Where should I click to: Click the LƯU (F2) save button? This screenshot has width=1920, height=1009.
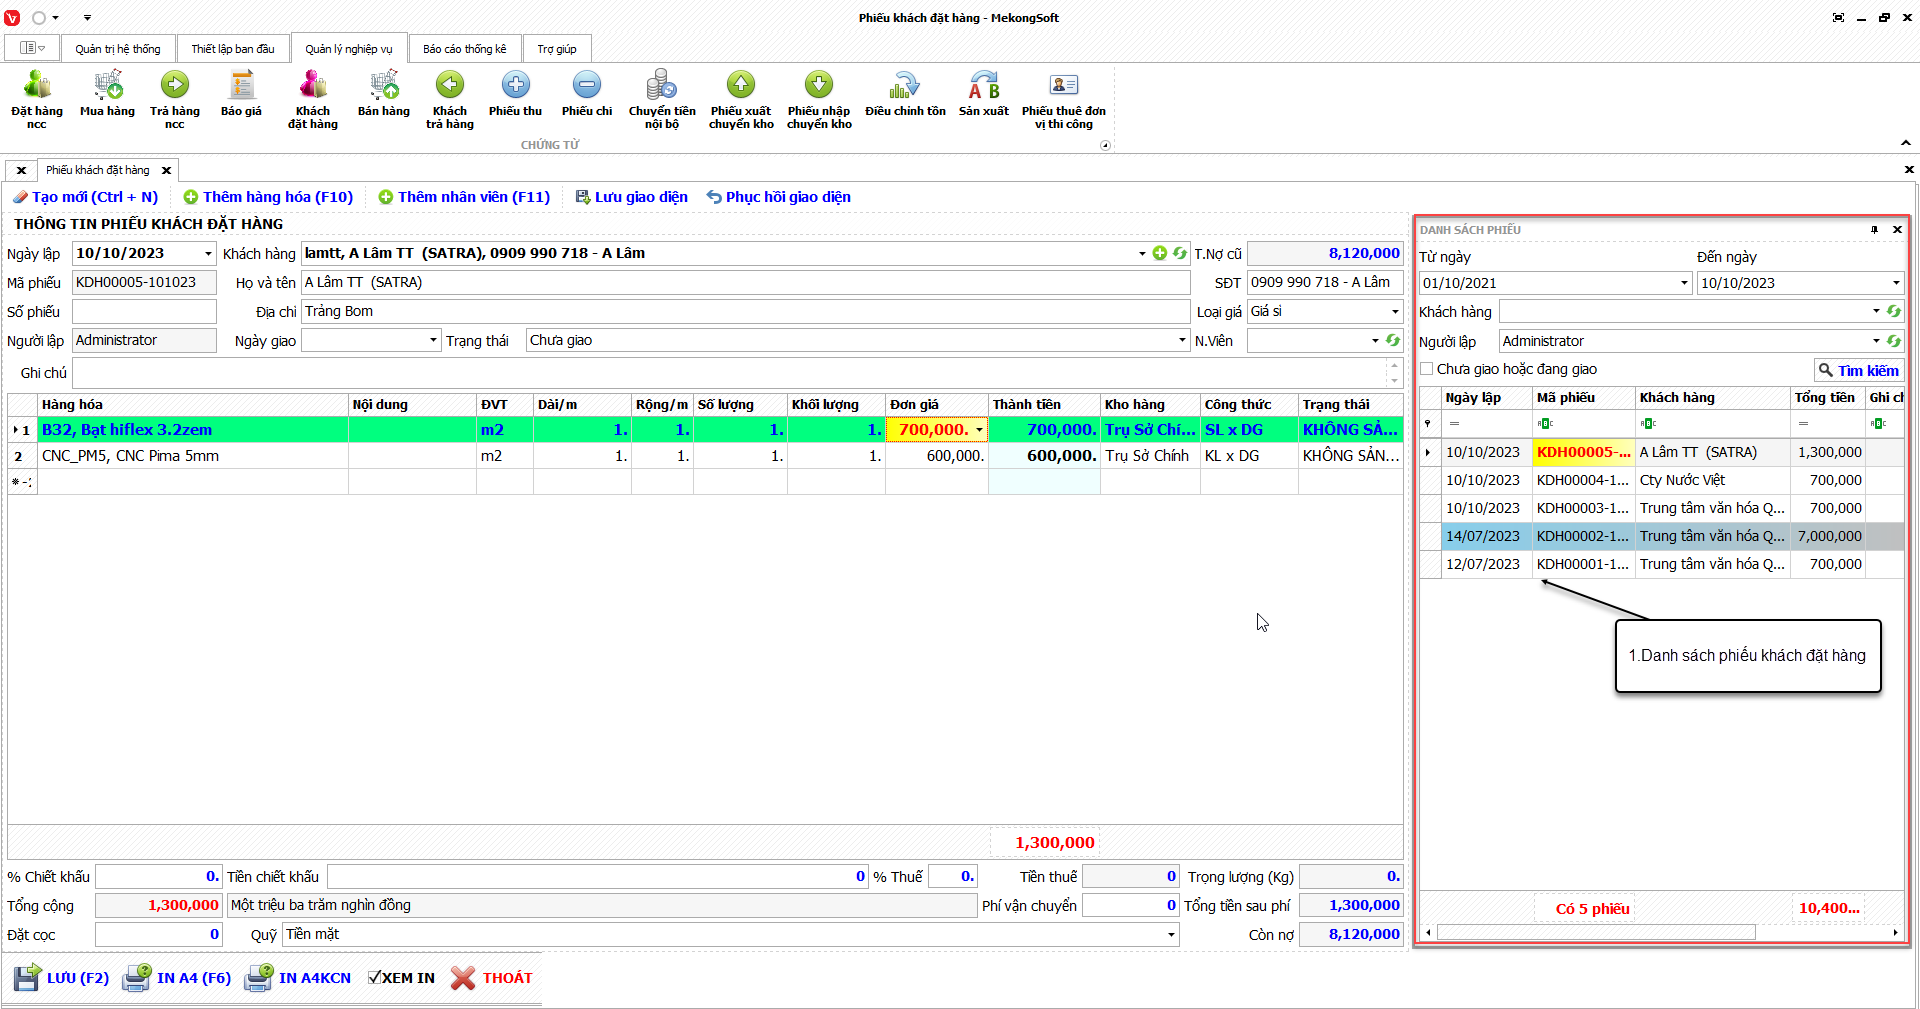pos(62,978)
